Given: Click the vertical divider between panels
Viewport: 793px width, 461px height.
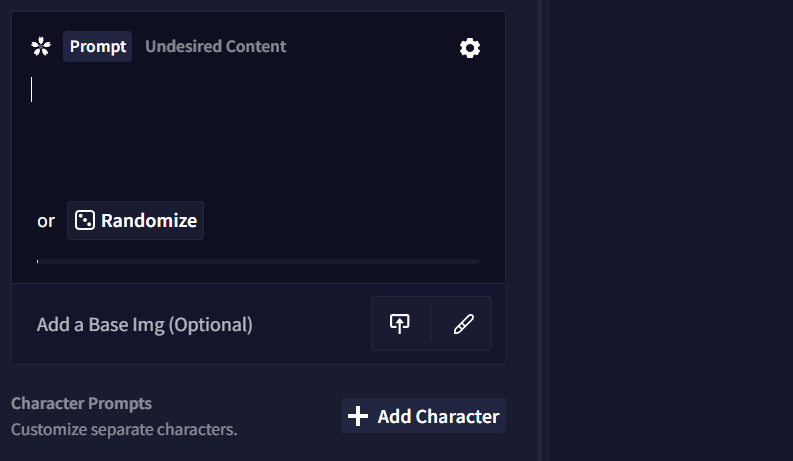Looking at the screenshot, I should (543, 230).
